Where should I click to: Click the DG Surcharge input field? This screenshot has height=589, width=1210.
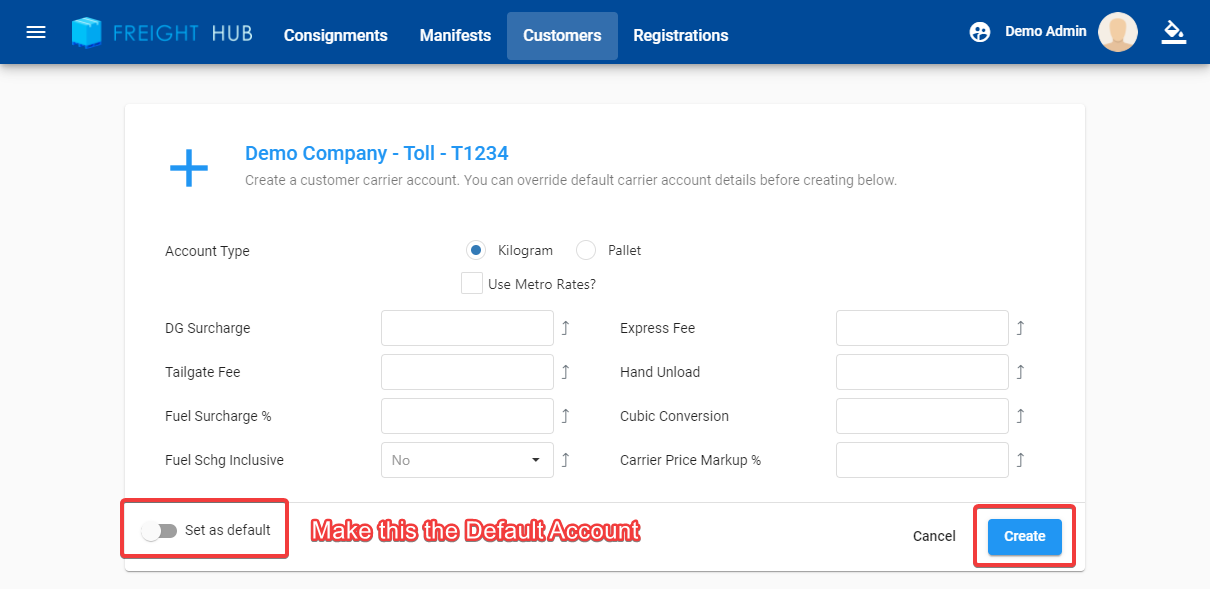467,328
